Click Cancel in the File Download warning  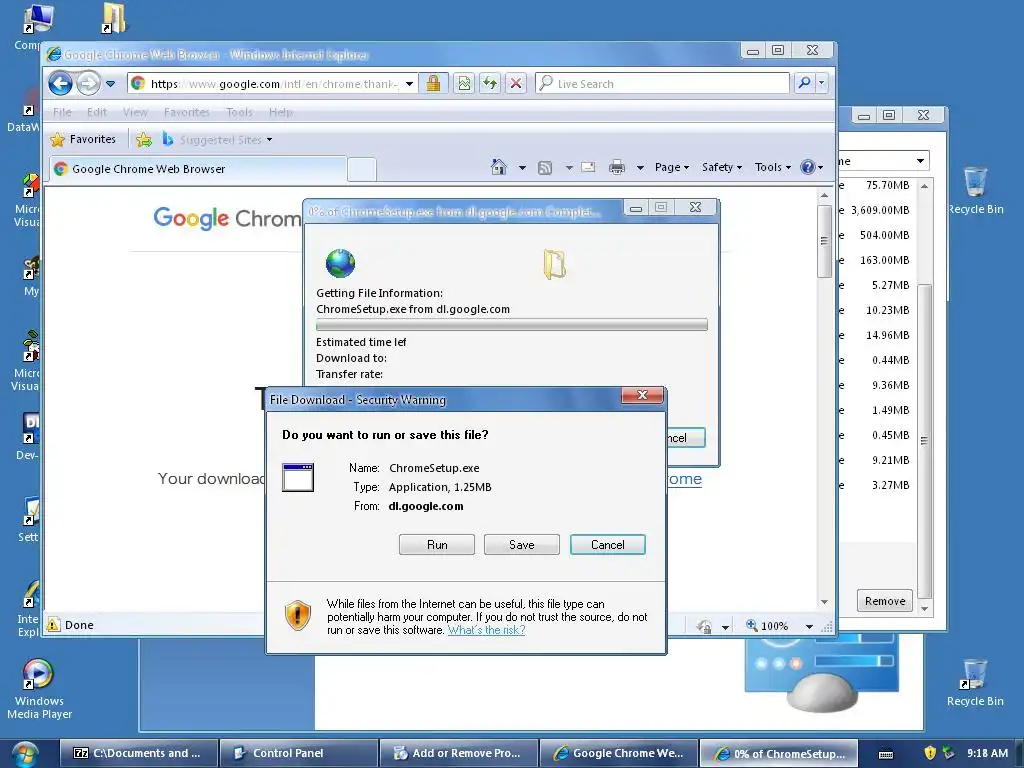click(607, 545)
